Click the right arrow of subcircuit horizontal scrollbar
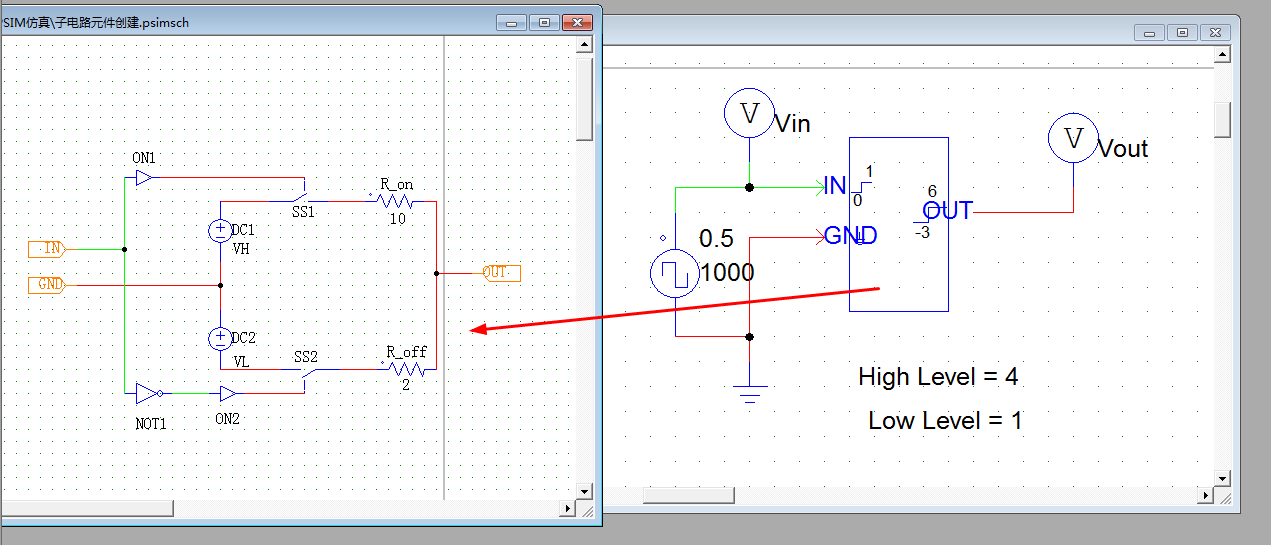 tap(569, 508)
